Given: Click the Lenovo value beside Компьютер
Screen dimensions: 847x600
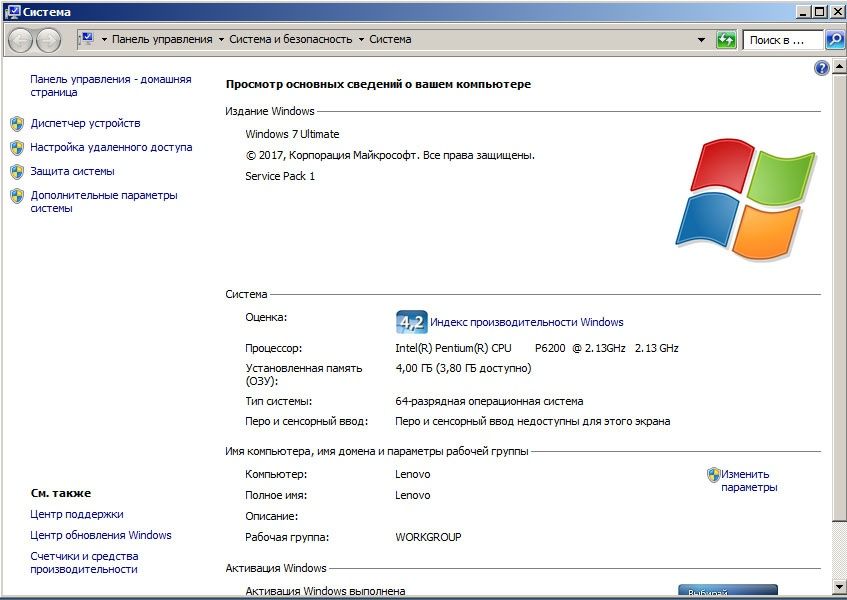Looking at the screenshot, I should pos(413,474).
